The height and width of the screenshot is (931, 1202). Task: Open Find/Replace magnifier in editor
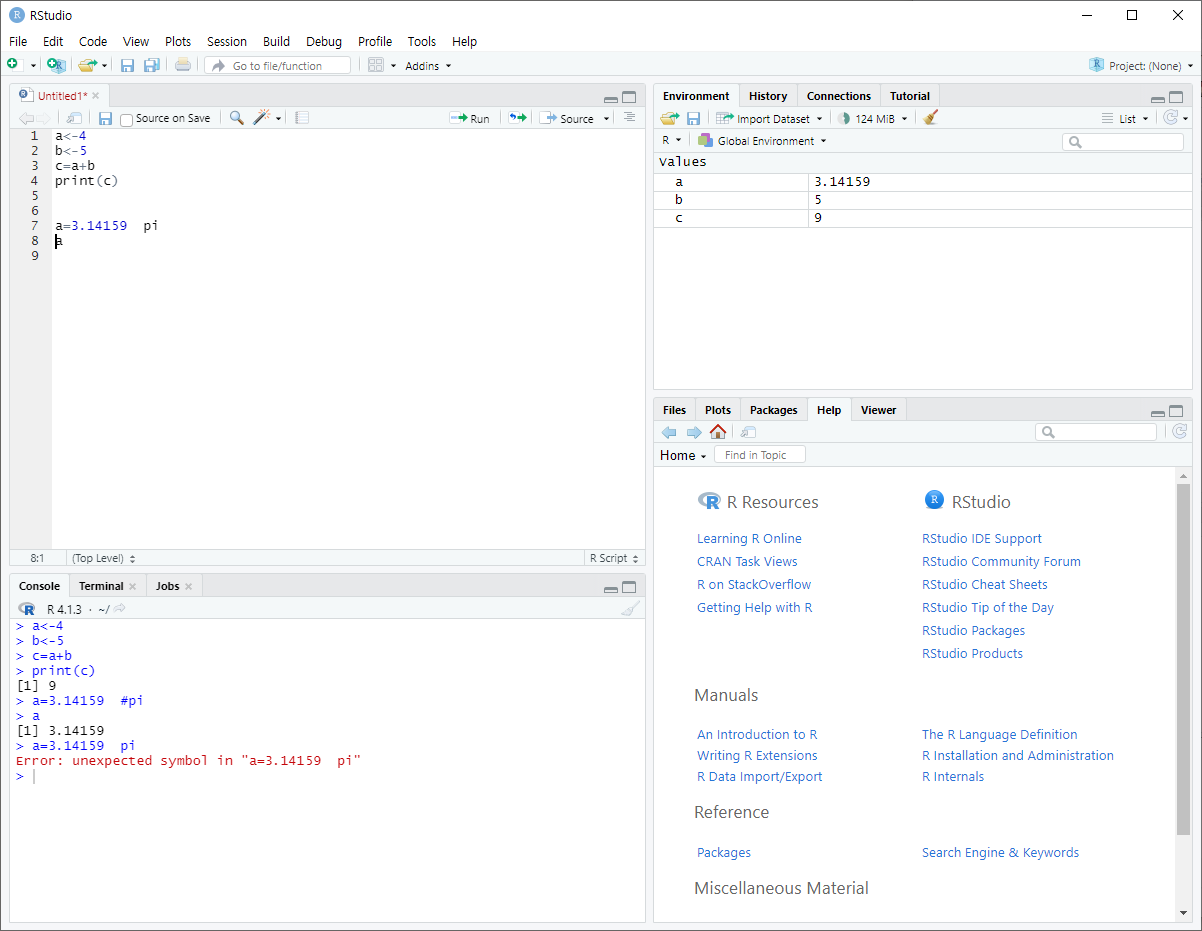pyautogui.click(x=236, y=118)
